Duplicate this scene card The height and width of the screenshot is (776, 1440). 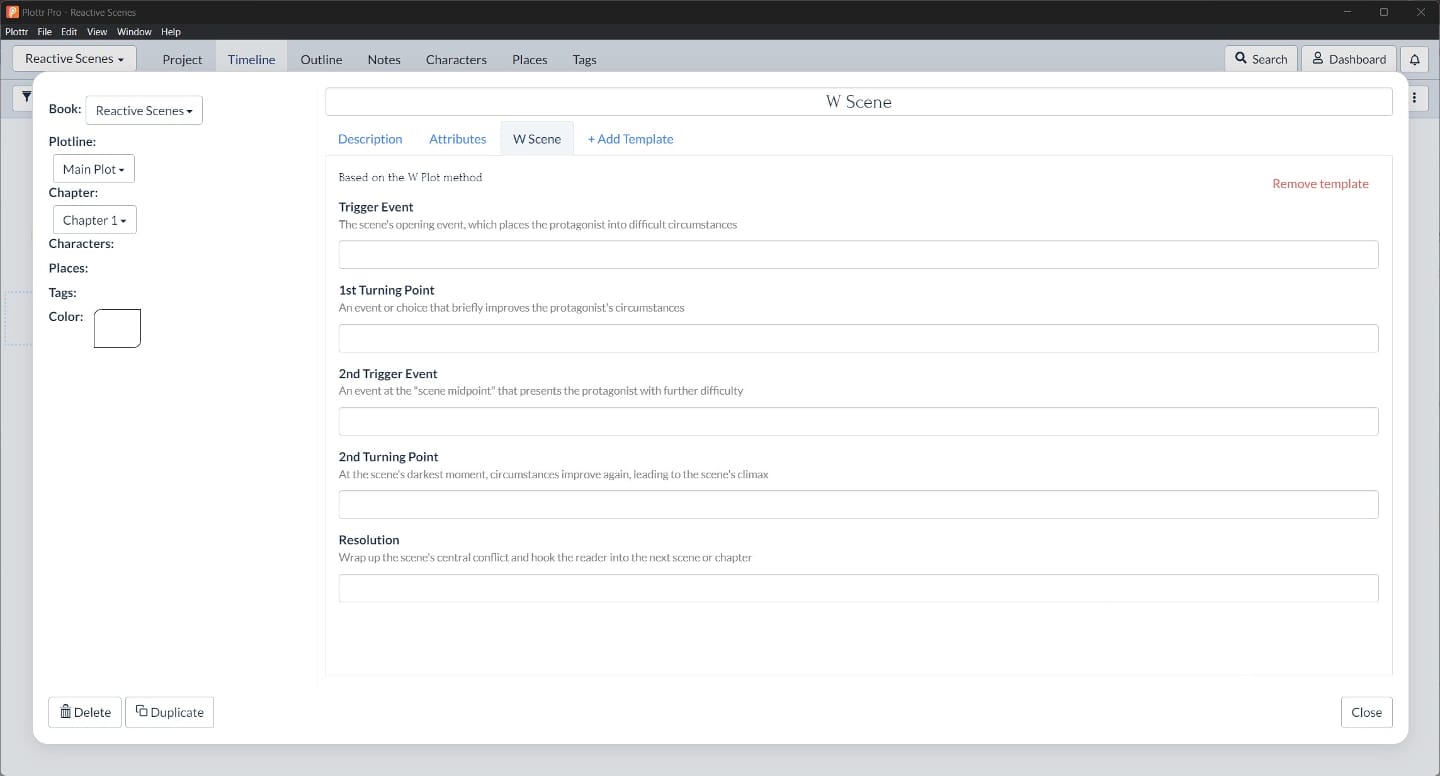(x=169, y=712)
